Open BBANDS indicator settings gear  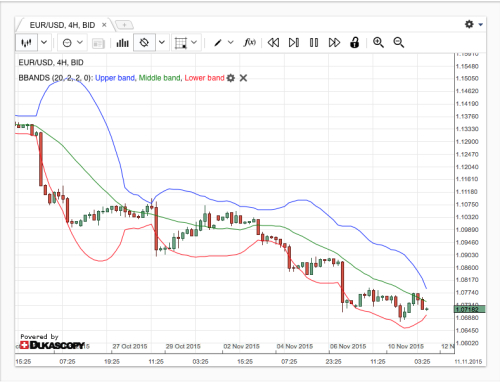click(x=231, y=78)
